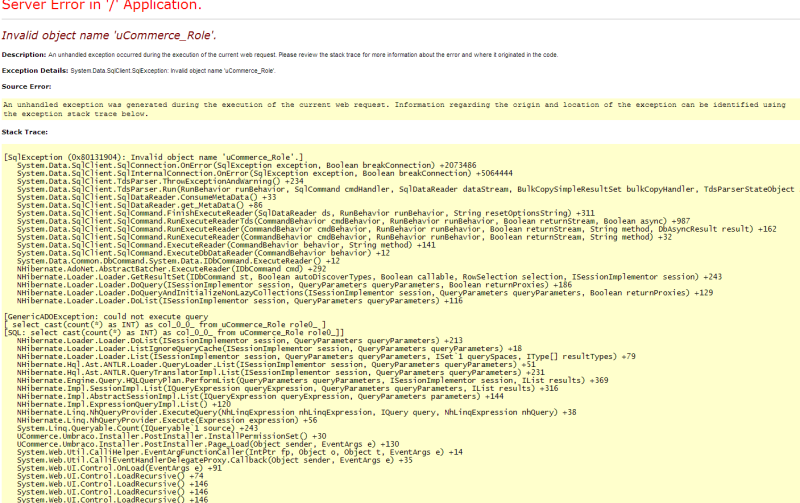Click the 'System.Linq.Queryable.Count' stack line
The image size is (800, 503).
coord(137,428)
